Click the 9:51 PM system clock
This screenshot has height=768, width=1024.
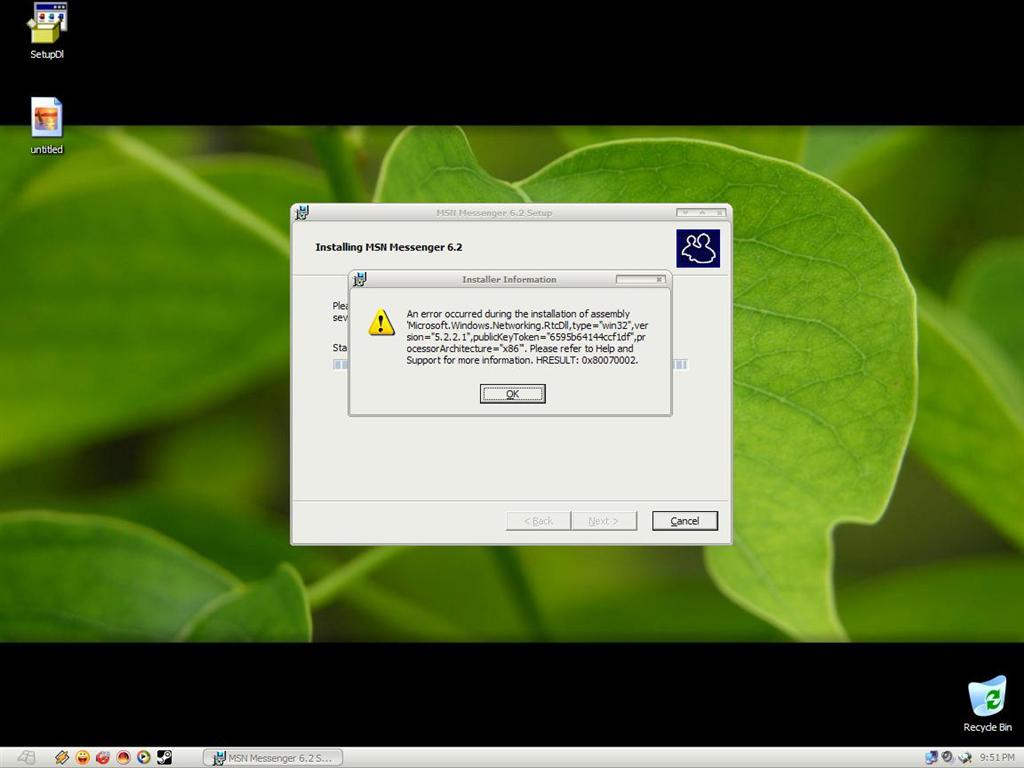click(997, 758)
